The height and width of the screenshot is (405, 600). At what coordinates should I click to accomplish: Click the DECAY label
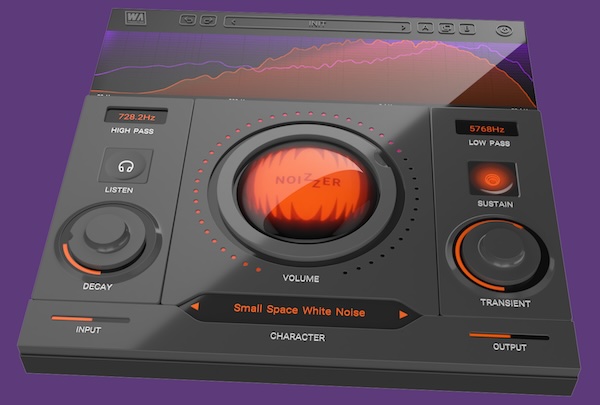click(x=98, y=287)
